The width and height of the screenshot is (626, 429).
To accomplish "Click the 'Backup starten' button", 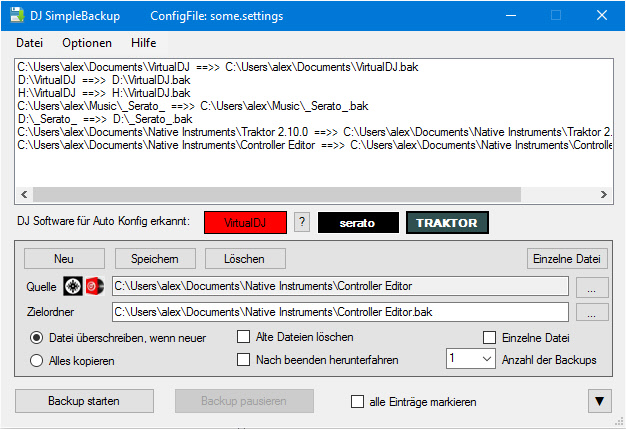I will 84,401.
